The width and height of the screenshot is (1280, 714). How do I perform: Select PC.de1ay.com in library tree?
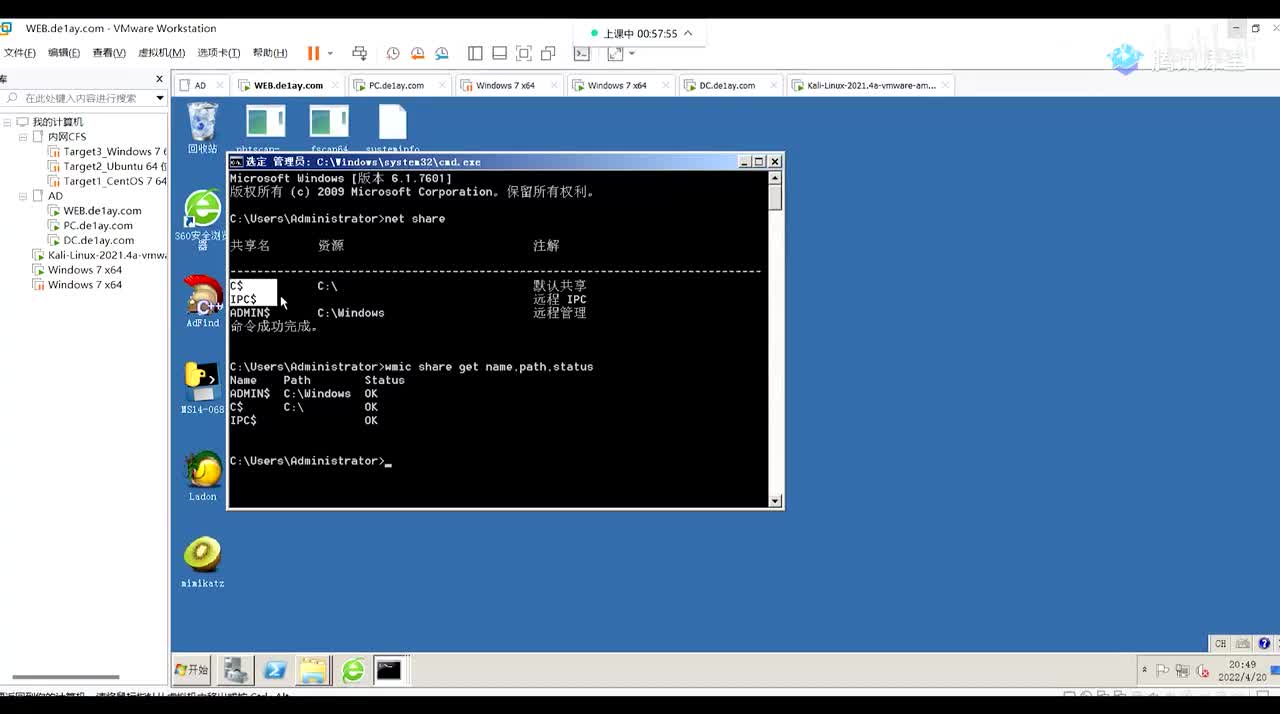click(90, 226)
